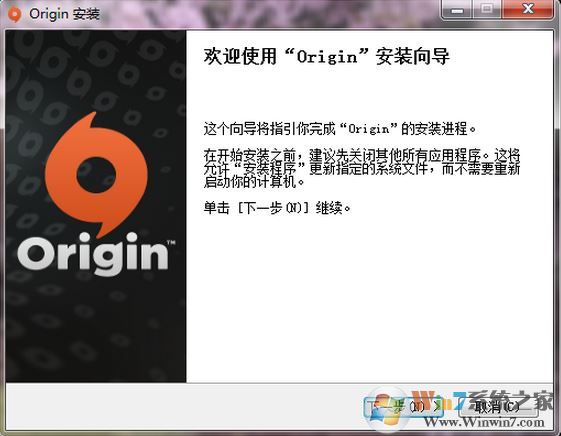Screen dimensions: 561x436
Task: Click the Origin 安装 window title text
Action: (64, 14)
